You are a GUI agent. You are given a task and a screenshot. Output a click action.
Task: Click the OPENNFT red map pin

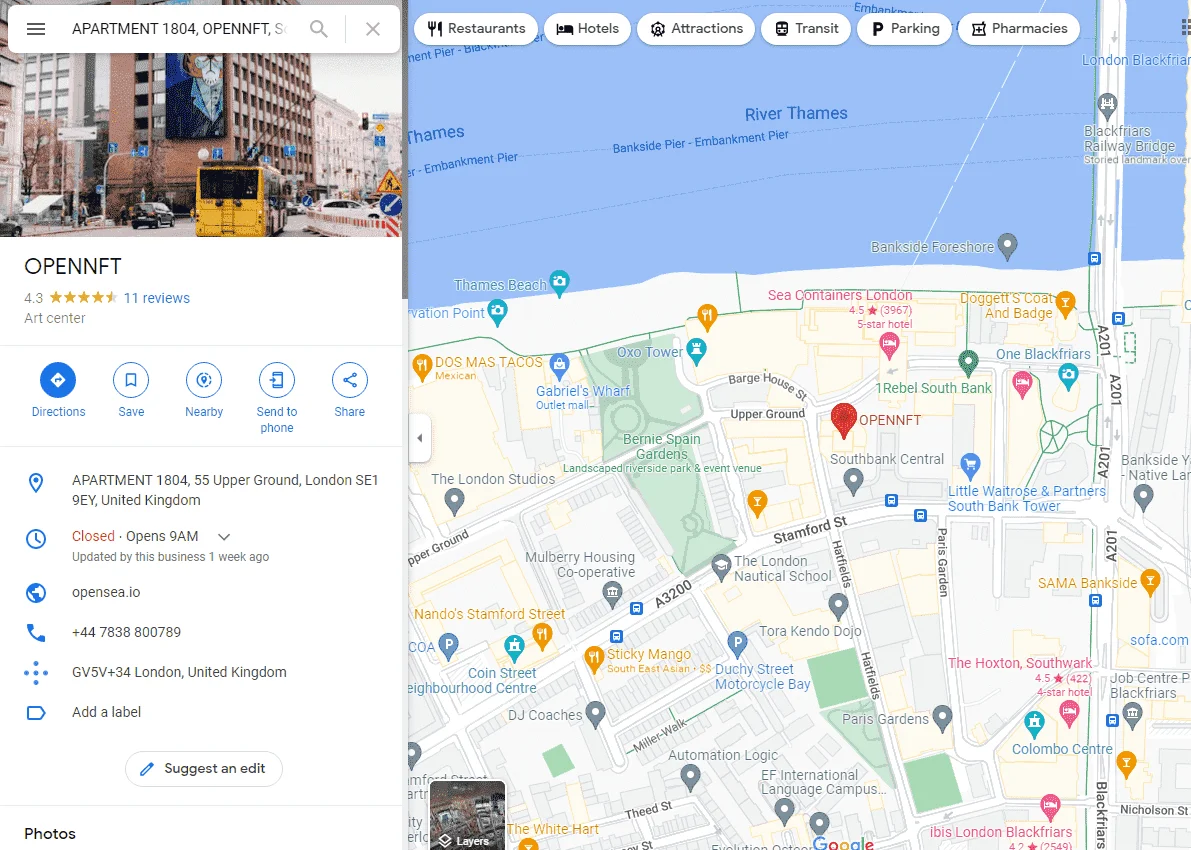(843, 420)
